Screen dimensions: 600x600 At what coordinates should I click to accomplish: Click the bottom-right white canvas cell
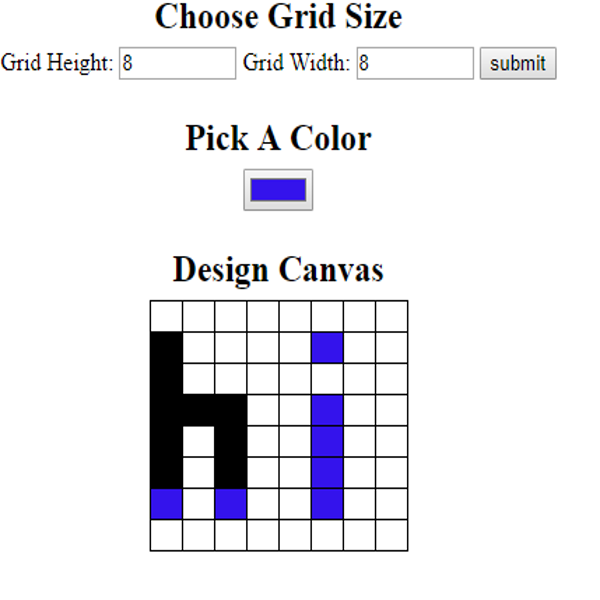[391, 535]
